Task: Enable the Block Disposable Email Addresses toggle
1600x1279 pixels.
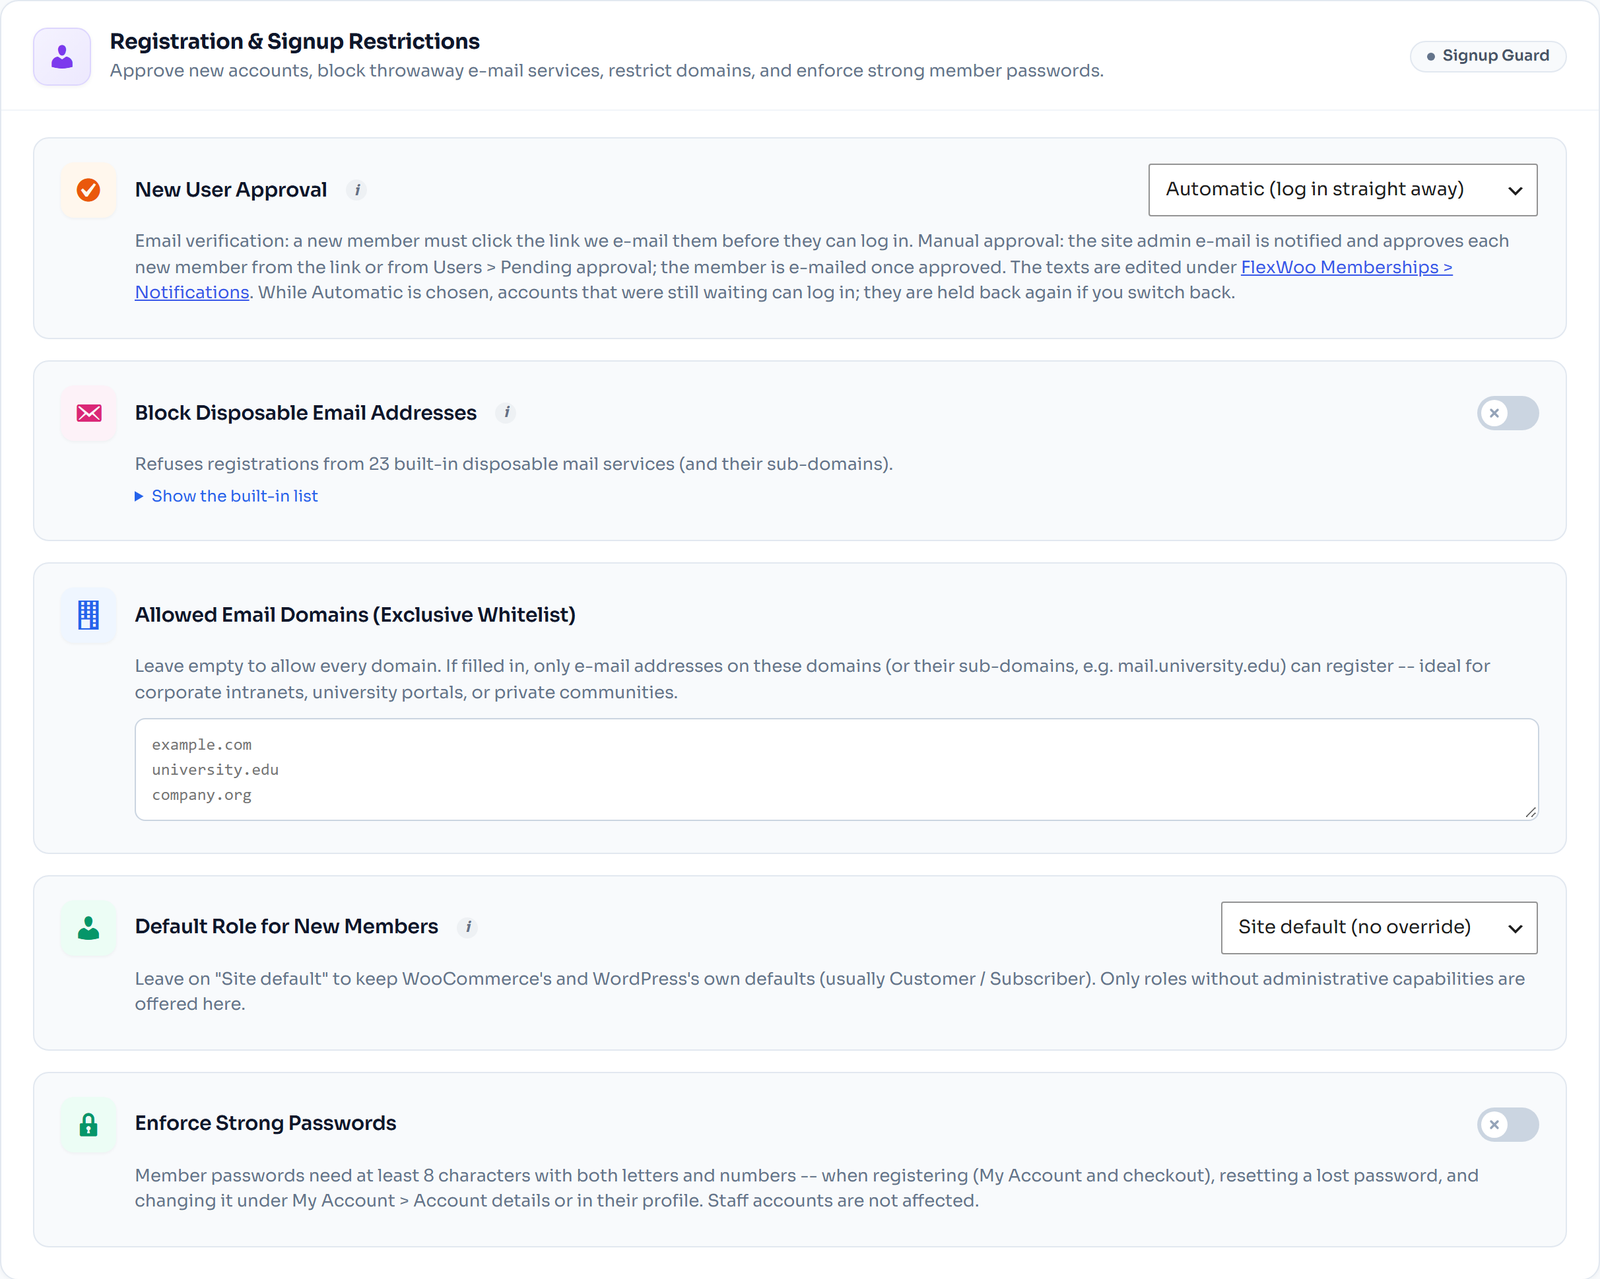Action: 1508,413
